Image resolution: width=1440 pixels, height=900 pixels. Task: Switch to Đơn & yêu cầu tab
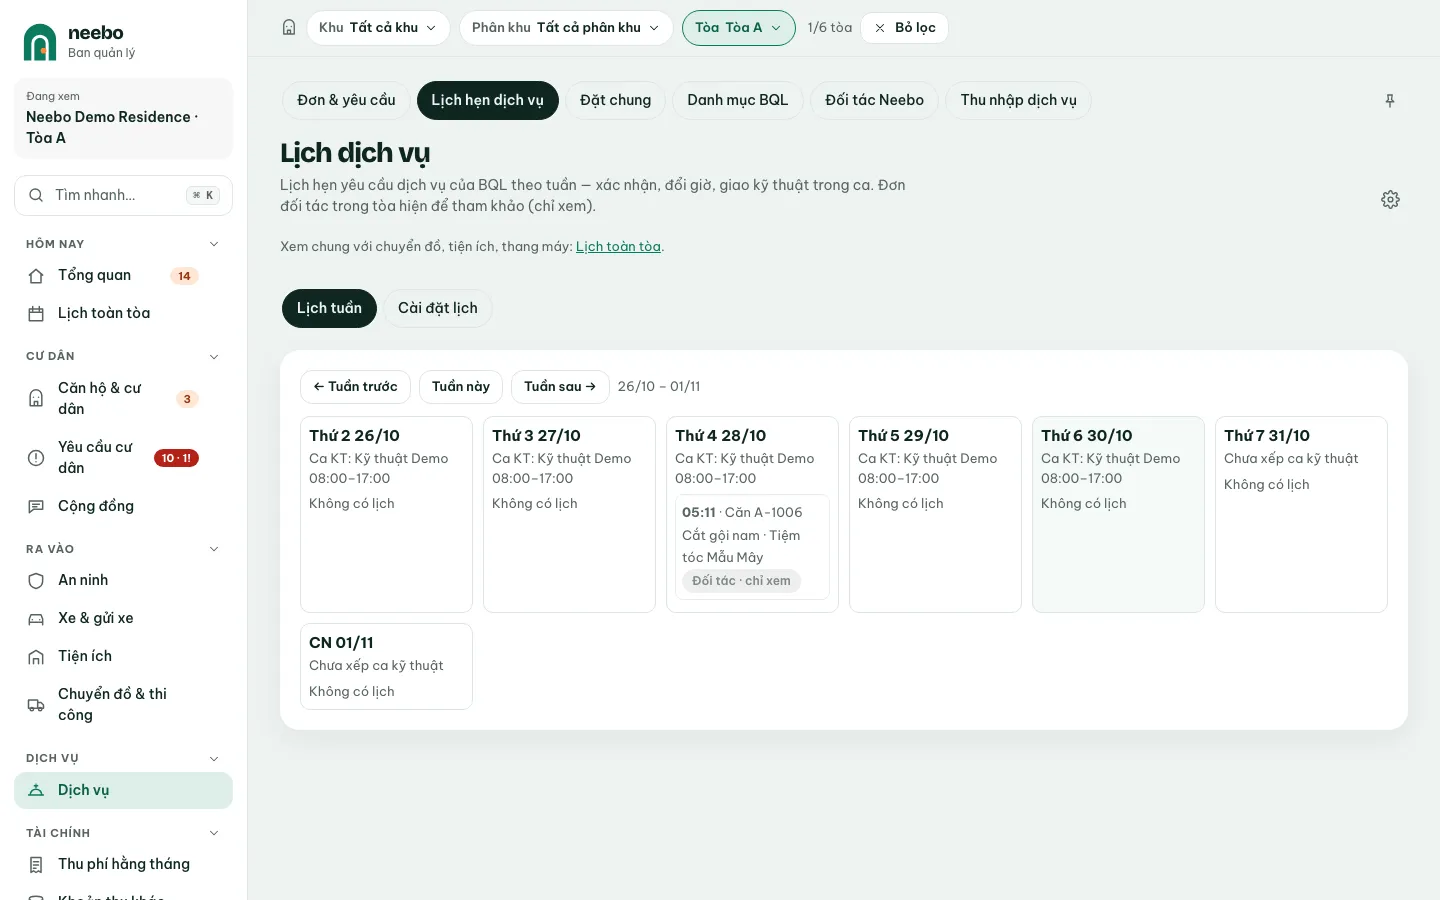[x=346, y=100]
